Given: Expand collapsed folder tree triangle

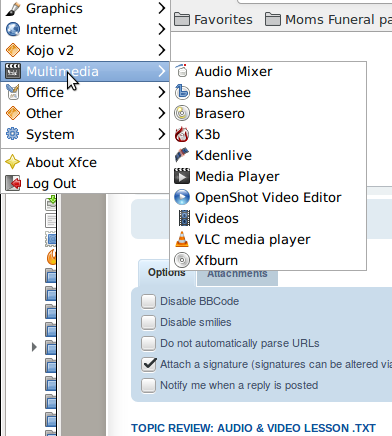Looking at the screenshot, I should tap(34, 347).
